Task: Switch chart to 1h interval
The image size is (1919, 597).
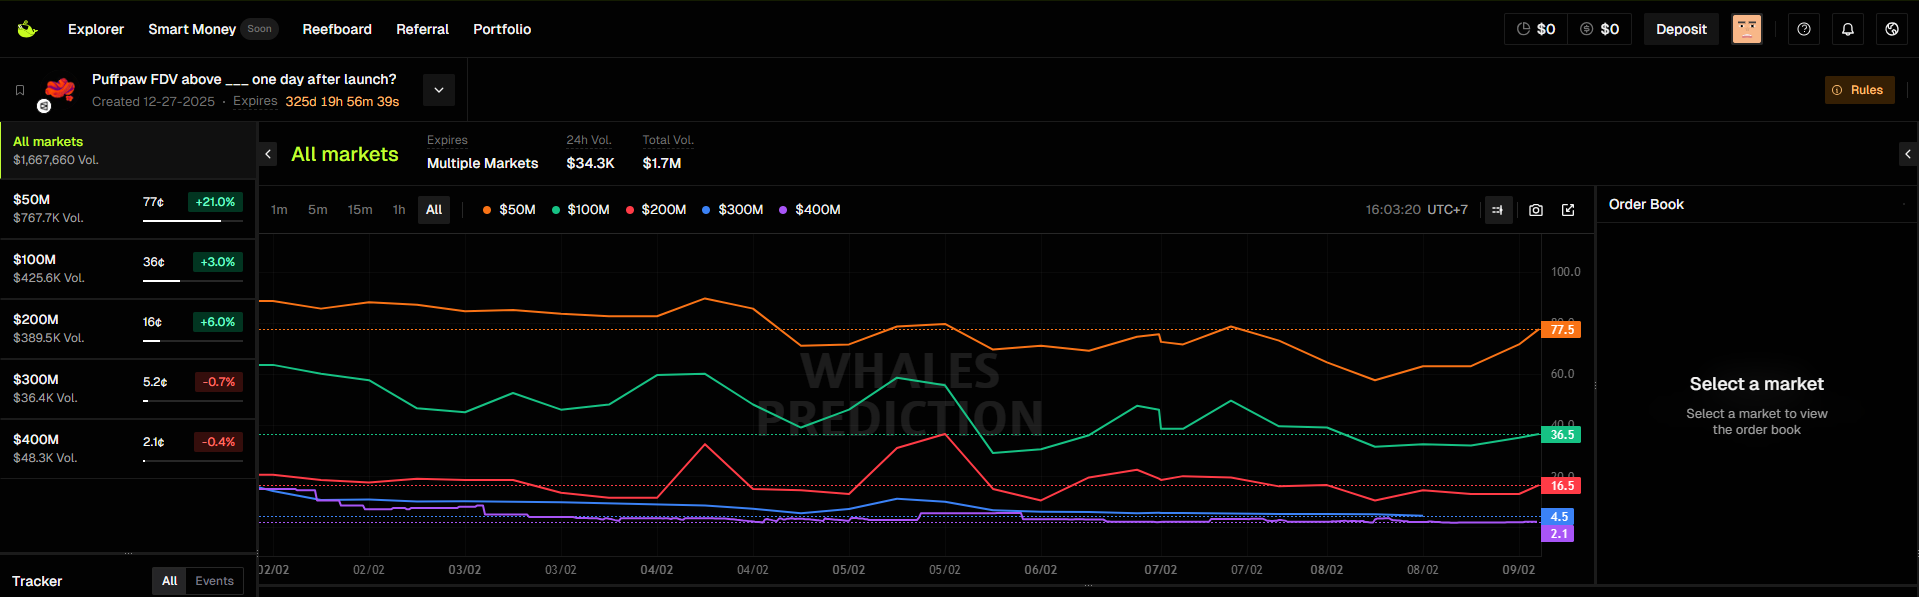Action: pyautogui.click(x=399, y=210)
